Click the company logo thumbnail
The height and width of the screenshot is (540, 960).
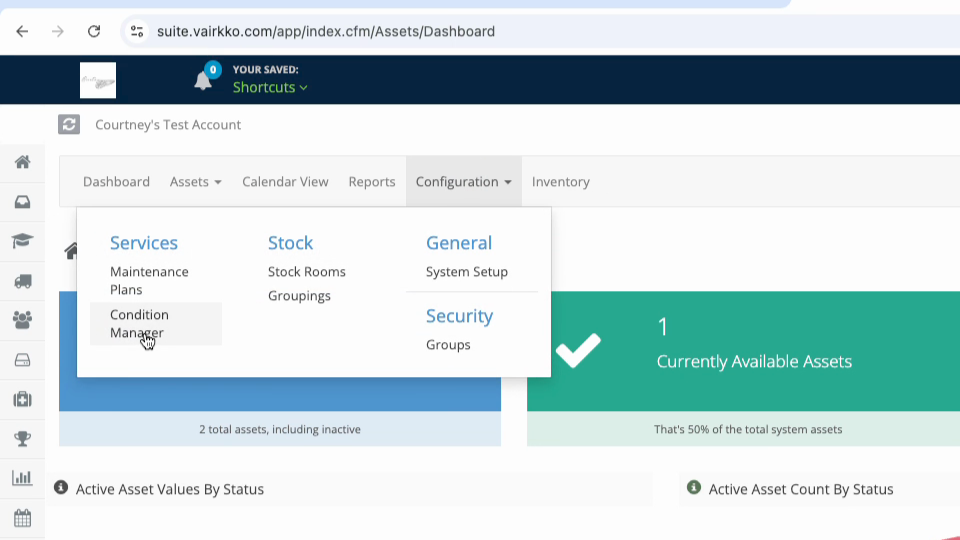click(98, 80)
